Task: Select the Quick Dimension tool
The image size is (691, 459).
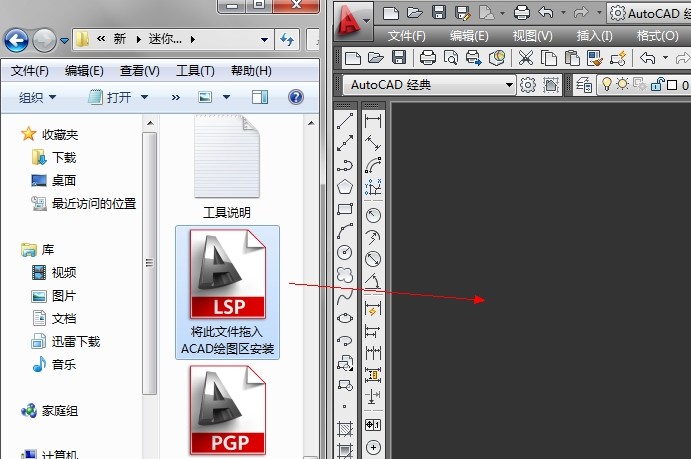Action: point(373,308)
